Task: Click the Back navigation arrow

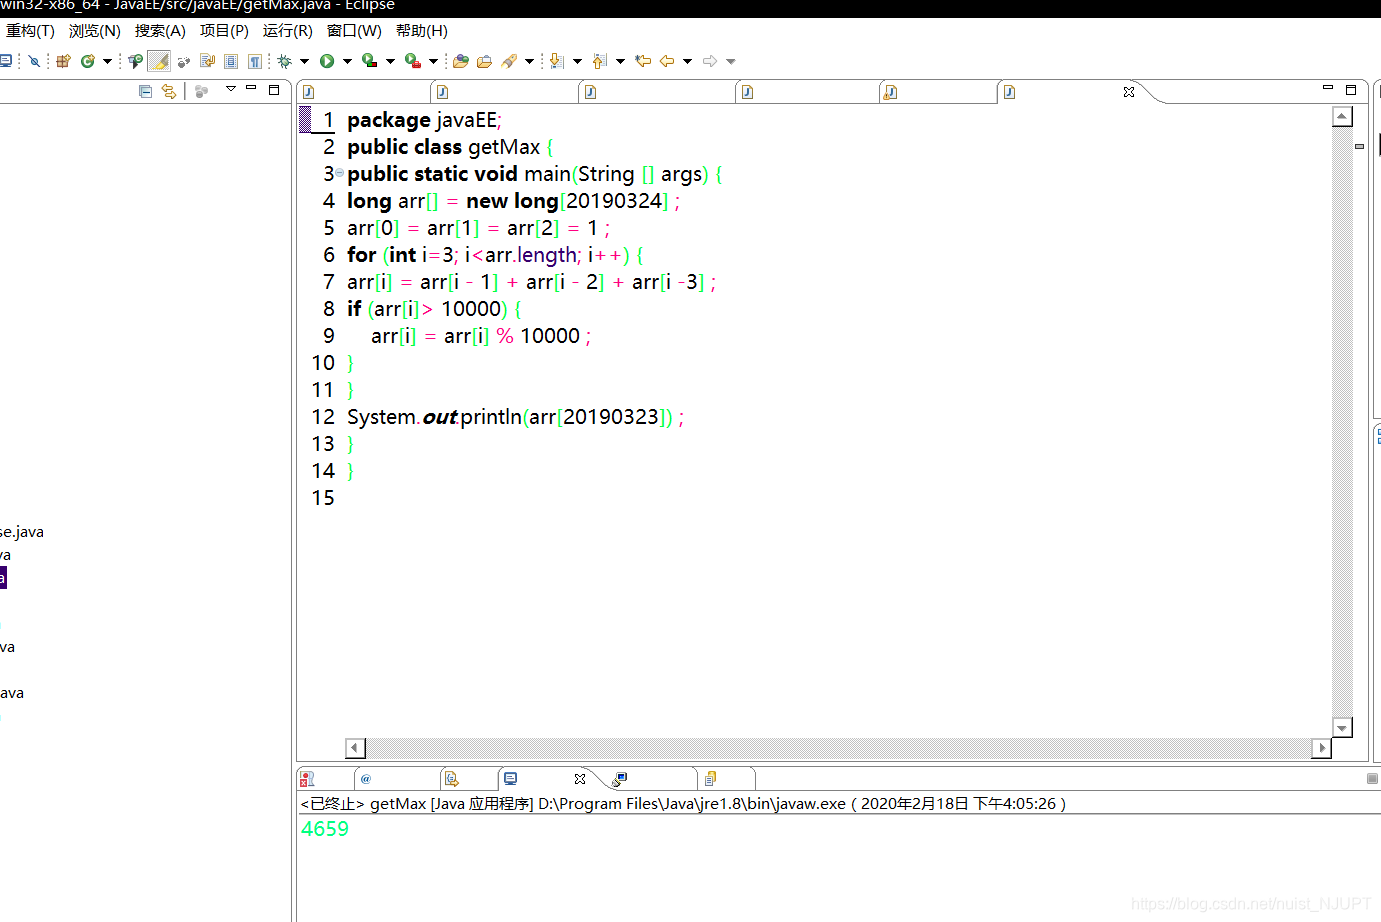Action: click(667, 61)
